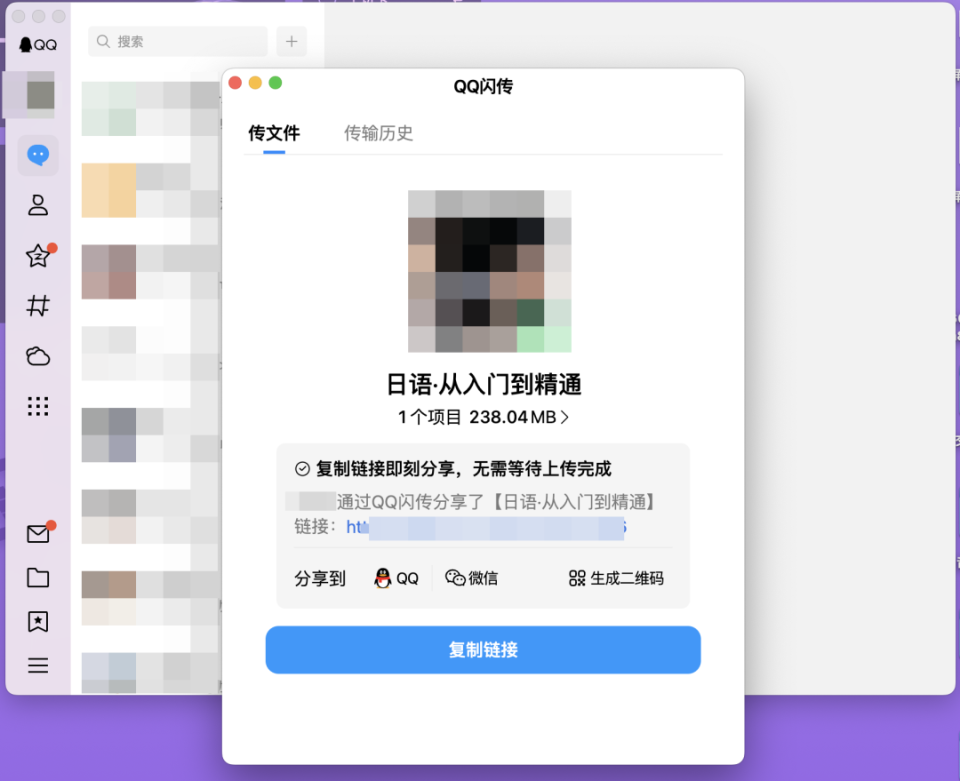Open the favorites bookmark icon
This screenshot has width=960, height=781.
coord(38,622)
